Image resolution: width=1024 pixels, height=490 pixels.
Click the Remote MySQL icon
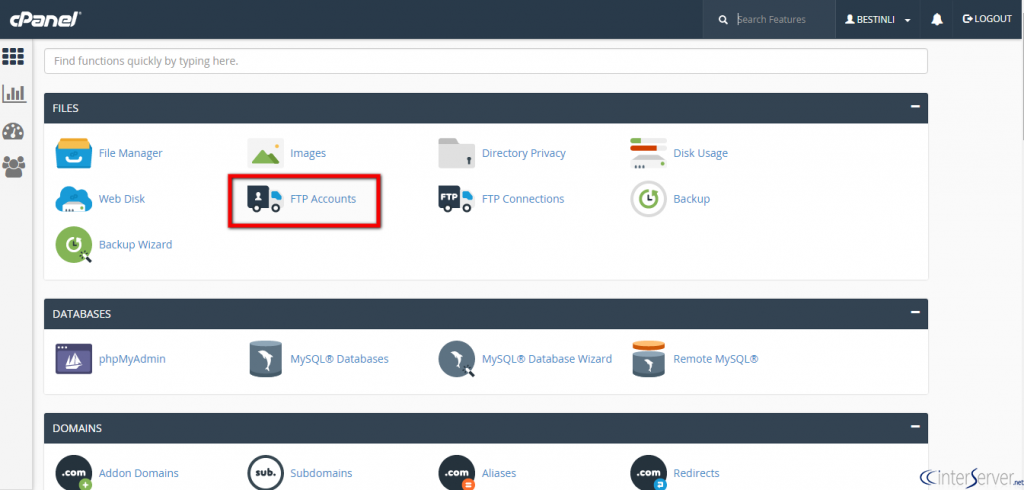click(x=648, y=359)
